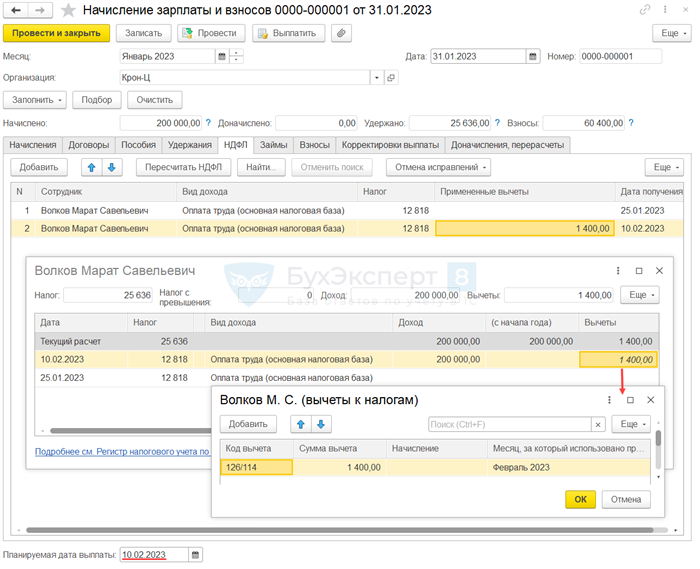Move deduction row down in вычеты dialog
The height and width of the screenshot is (569, 700).
(x=321, y=424)
